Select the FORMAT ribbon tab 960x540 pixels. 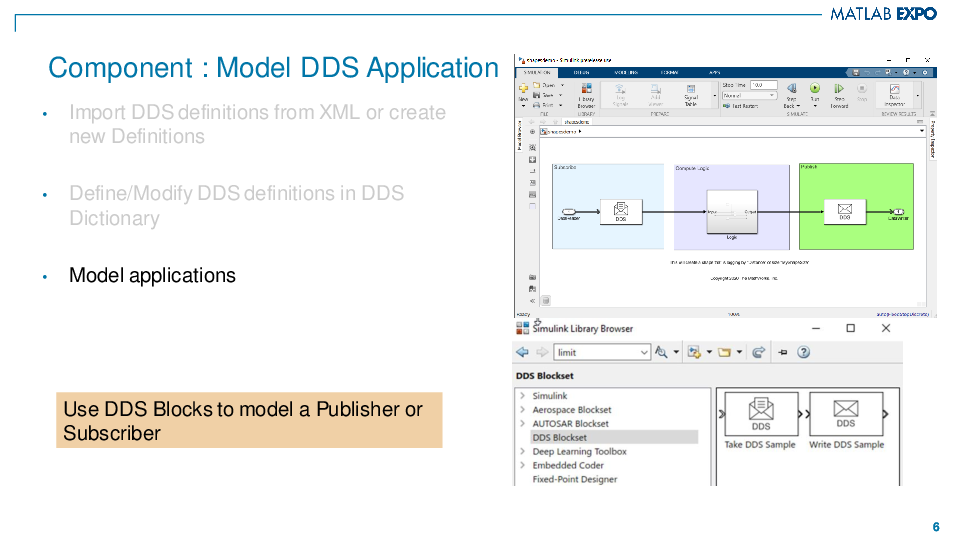point(669,72)
